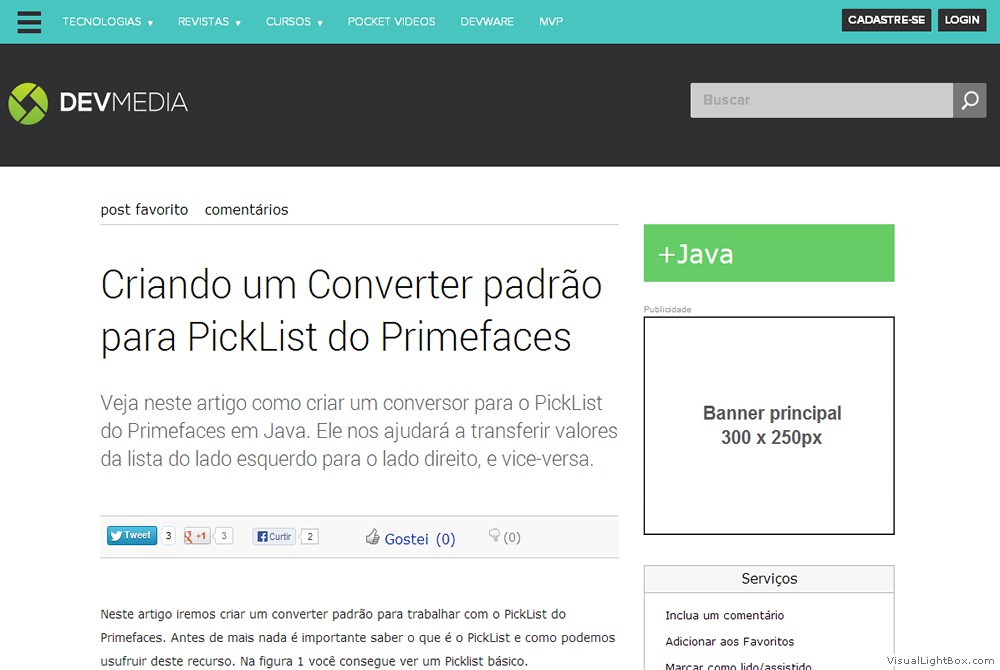Click the Tweet count bubble 3
Viewport: 1000px width, 670px height.
(x=168, y=535)
